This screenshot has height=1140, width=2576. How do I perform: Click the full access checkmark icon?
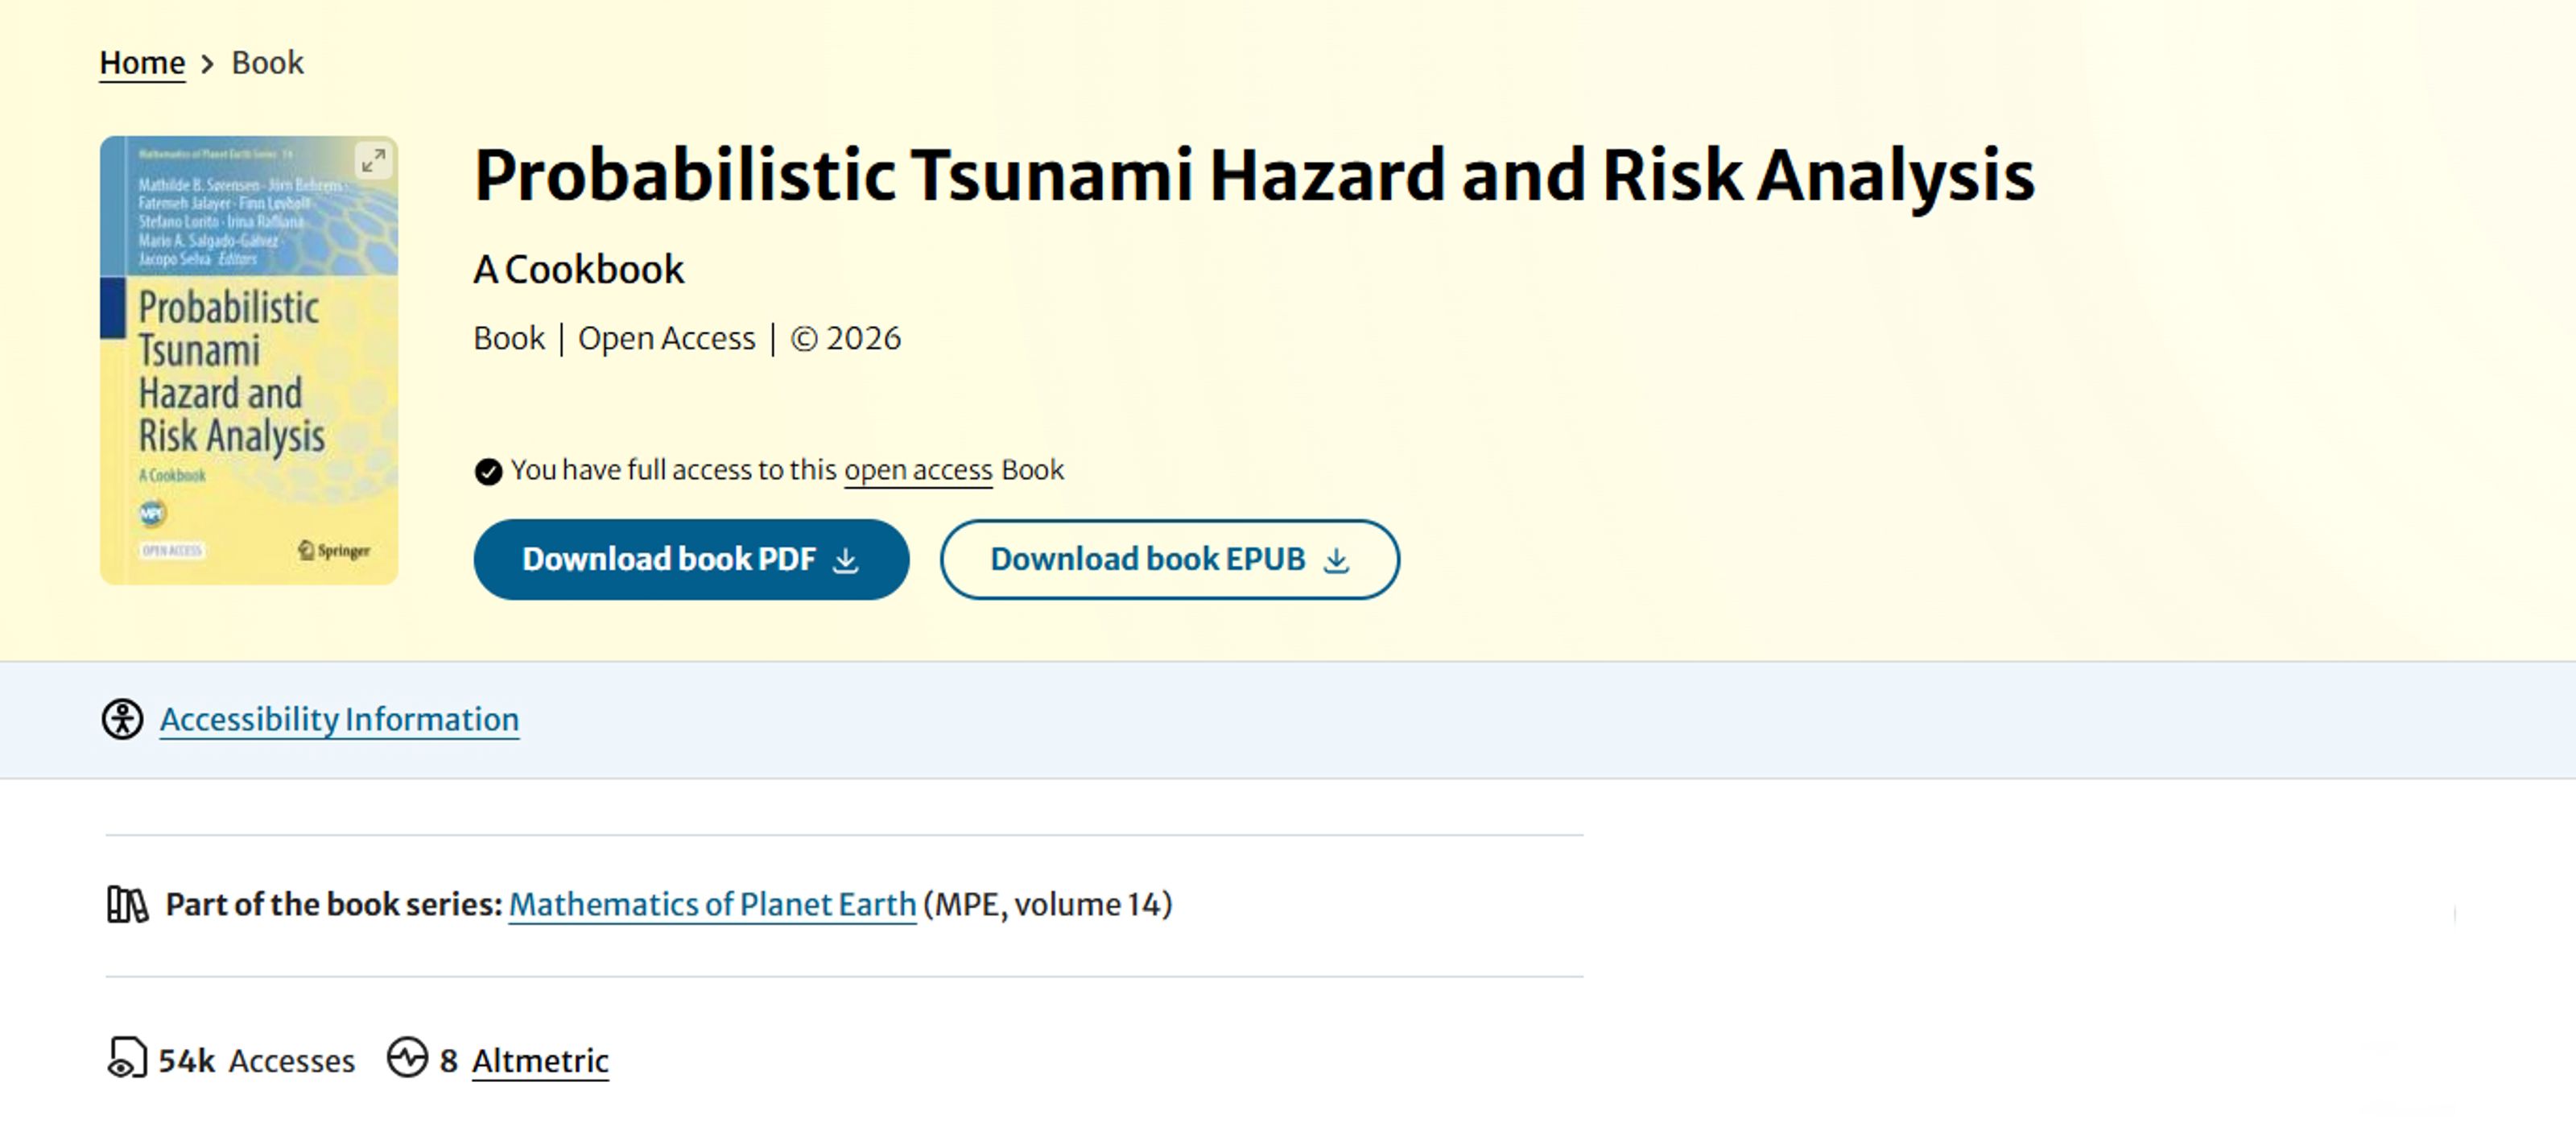488,471
